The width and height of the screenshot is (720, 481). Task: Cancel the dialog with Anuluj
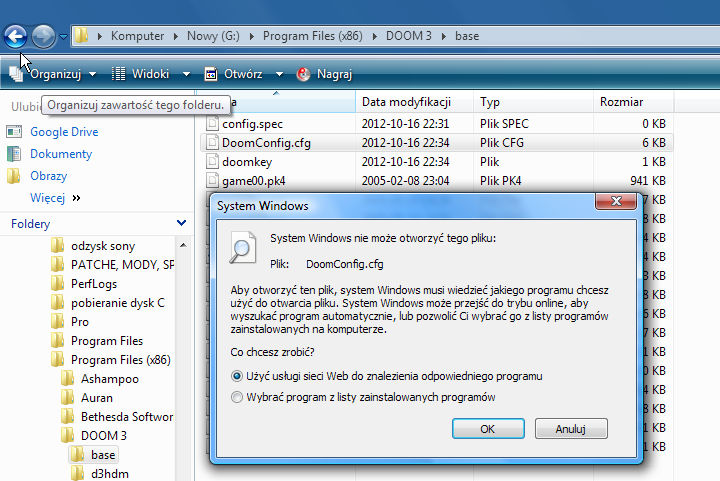(571, 429)
